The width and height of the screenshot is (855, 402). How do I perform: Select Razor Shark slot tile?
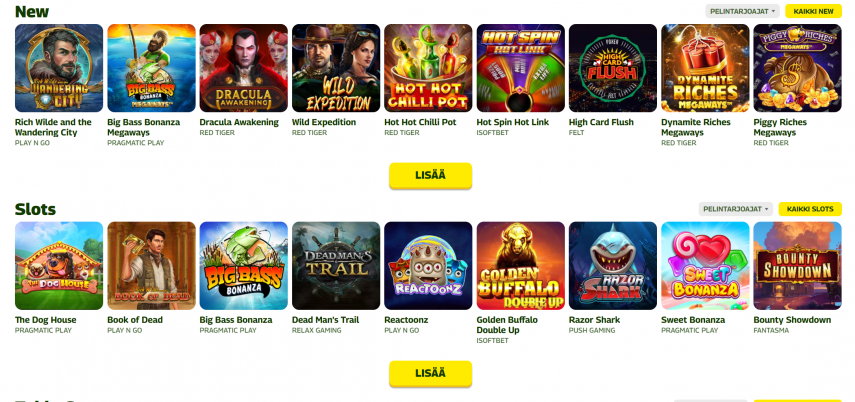pos(613,266)
